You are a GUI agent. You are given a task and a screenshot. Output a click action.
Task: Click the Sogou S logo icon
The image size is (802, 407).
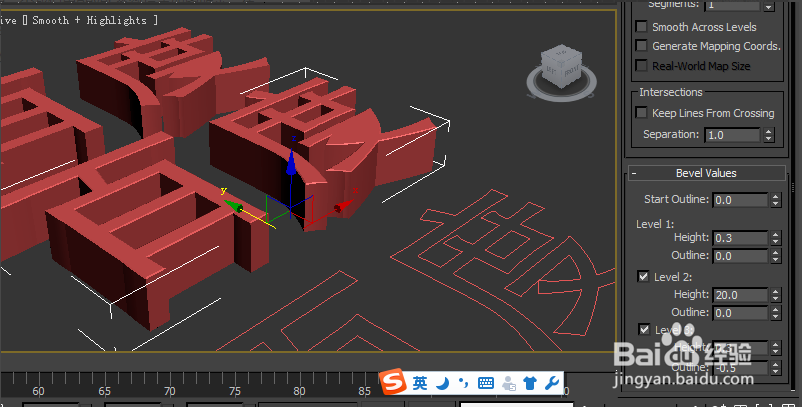click(x=393, y=381)
